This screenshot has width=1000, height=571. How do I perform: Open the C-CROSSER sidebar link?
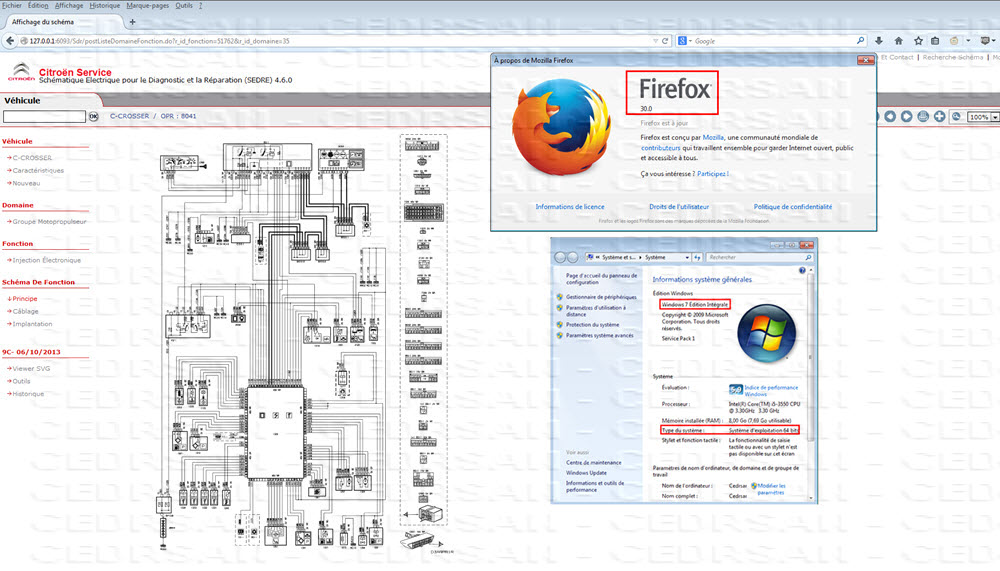(32, 158)
